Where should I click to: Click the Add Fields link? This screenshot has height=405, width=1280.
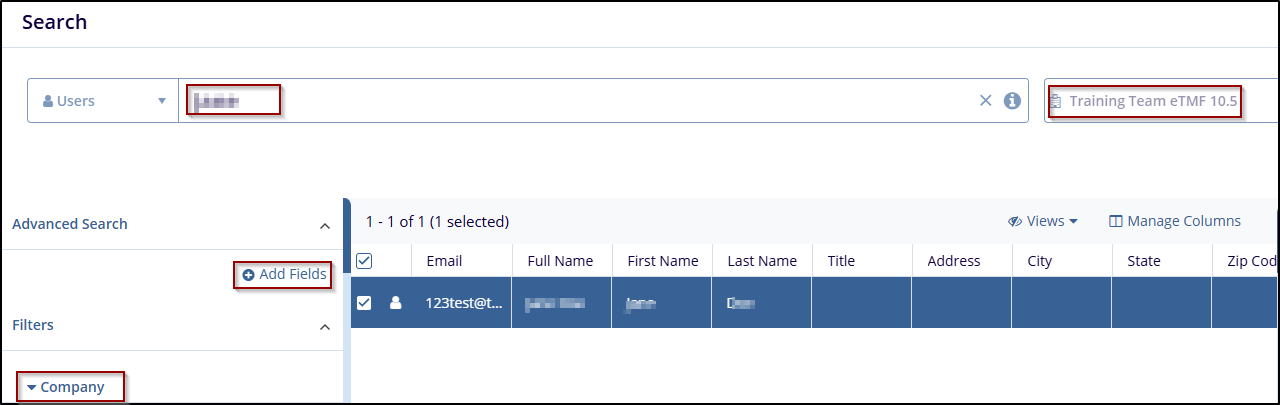[x=292, y=274]
